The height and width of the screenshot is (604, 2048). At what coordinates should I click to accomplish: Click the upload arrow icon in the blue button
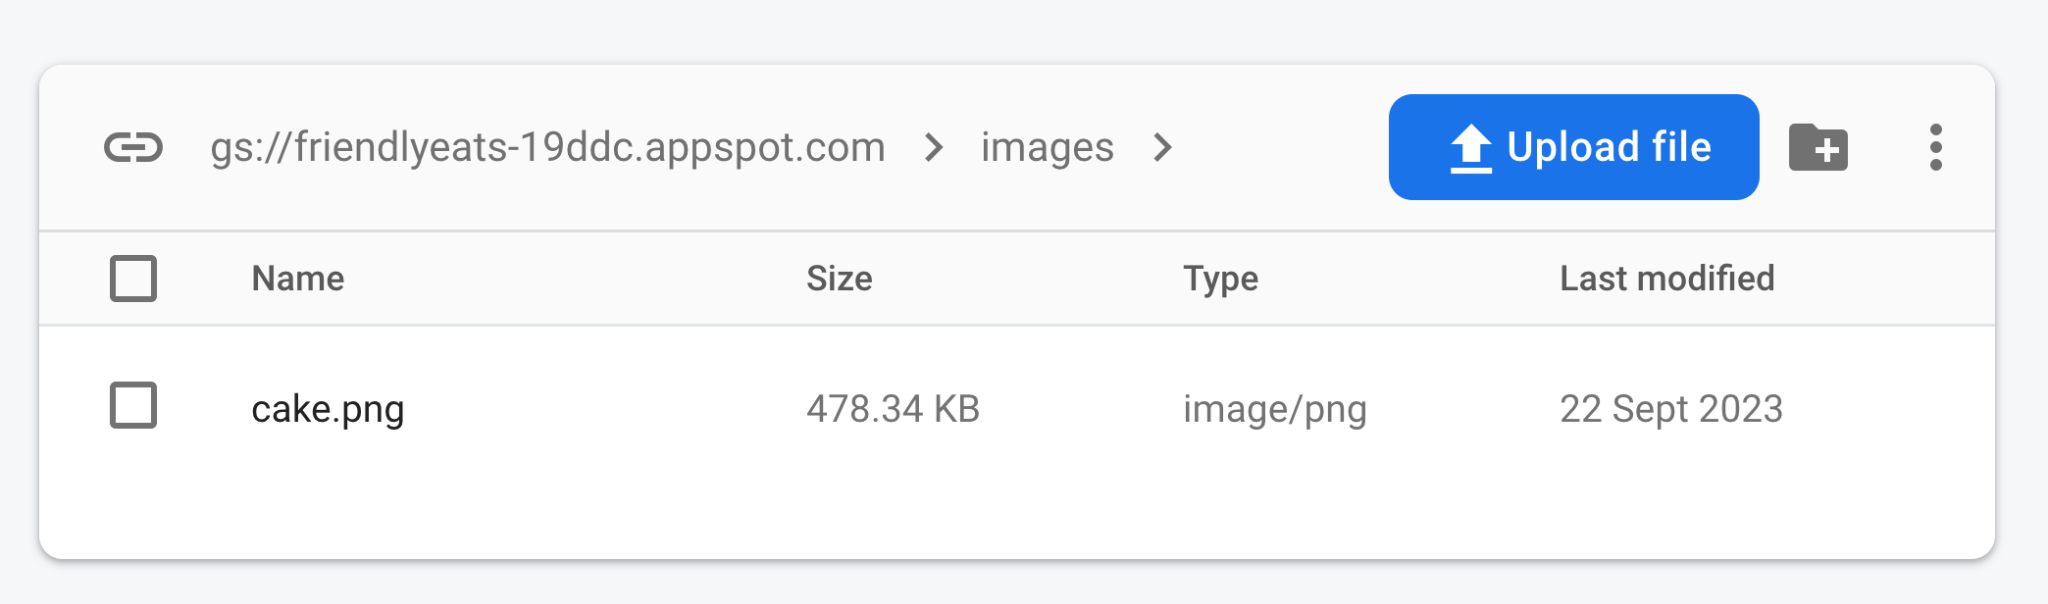pyautogui.click(x=1471, y=148)
